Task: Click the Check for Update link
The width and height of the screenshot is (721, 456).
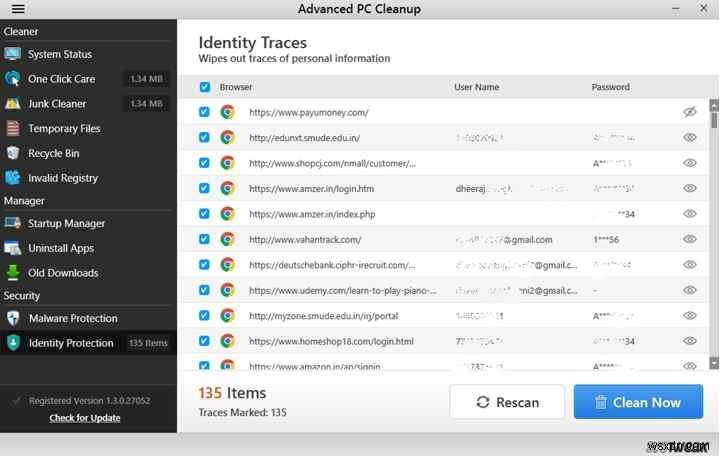Action: click(85, 418)
